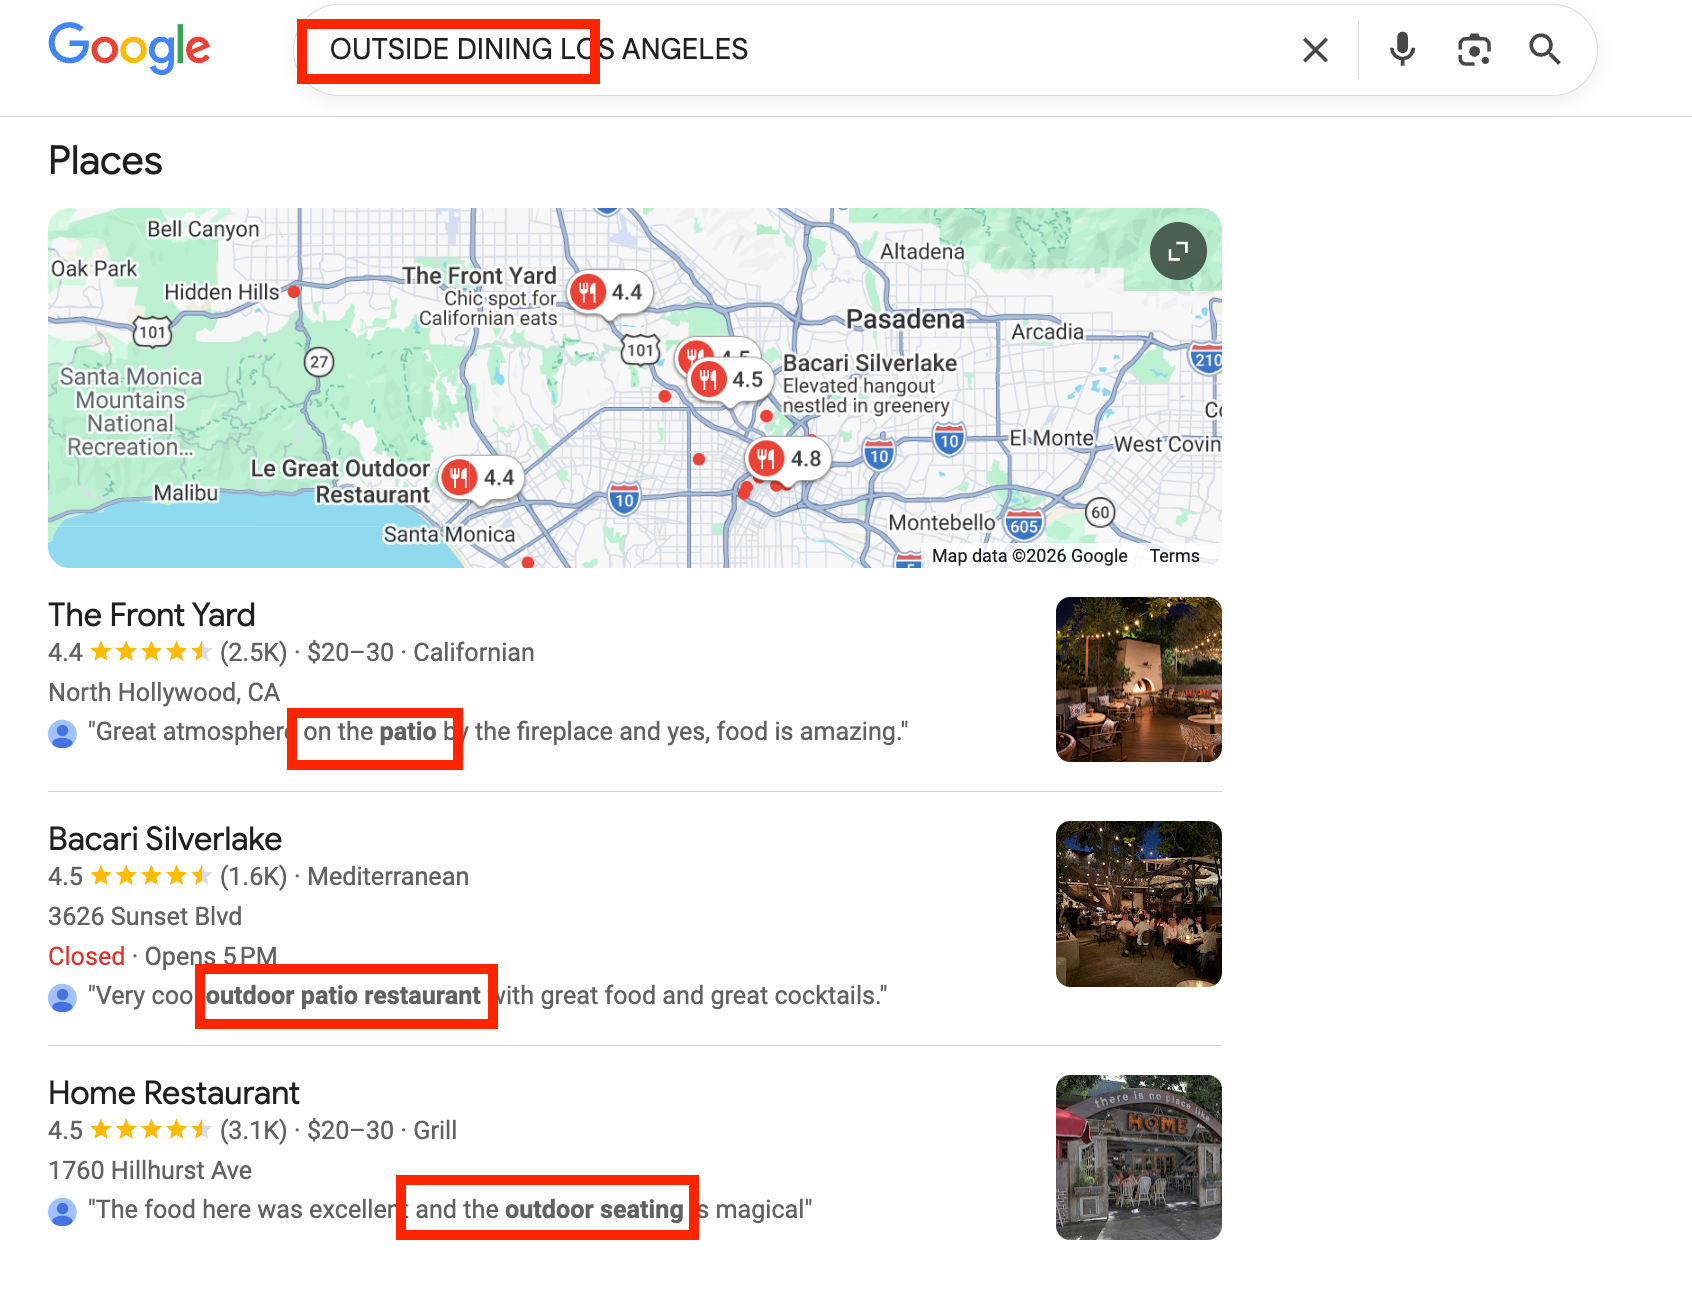1692x1290 pixels.
Task: Click The Front Yard review avatar icon
Action: coord(62,734)
